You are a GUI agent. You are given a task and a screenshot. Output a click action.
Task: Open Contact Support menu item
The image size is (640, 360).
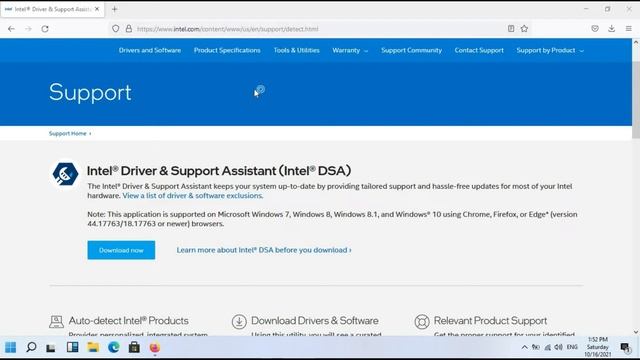click(x=479, y=50)
